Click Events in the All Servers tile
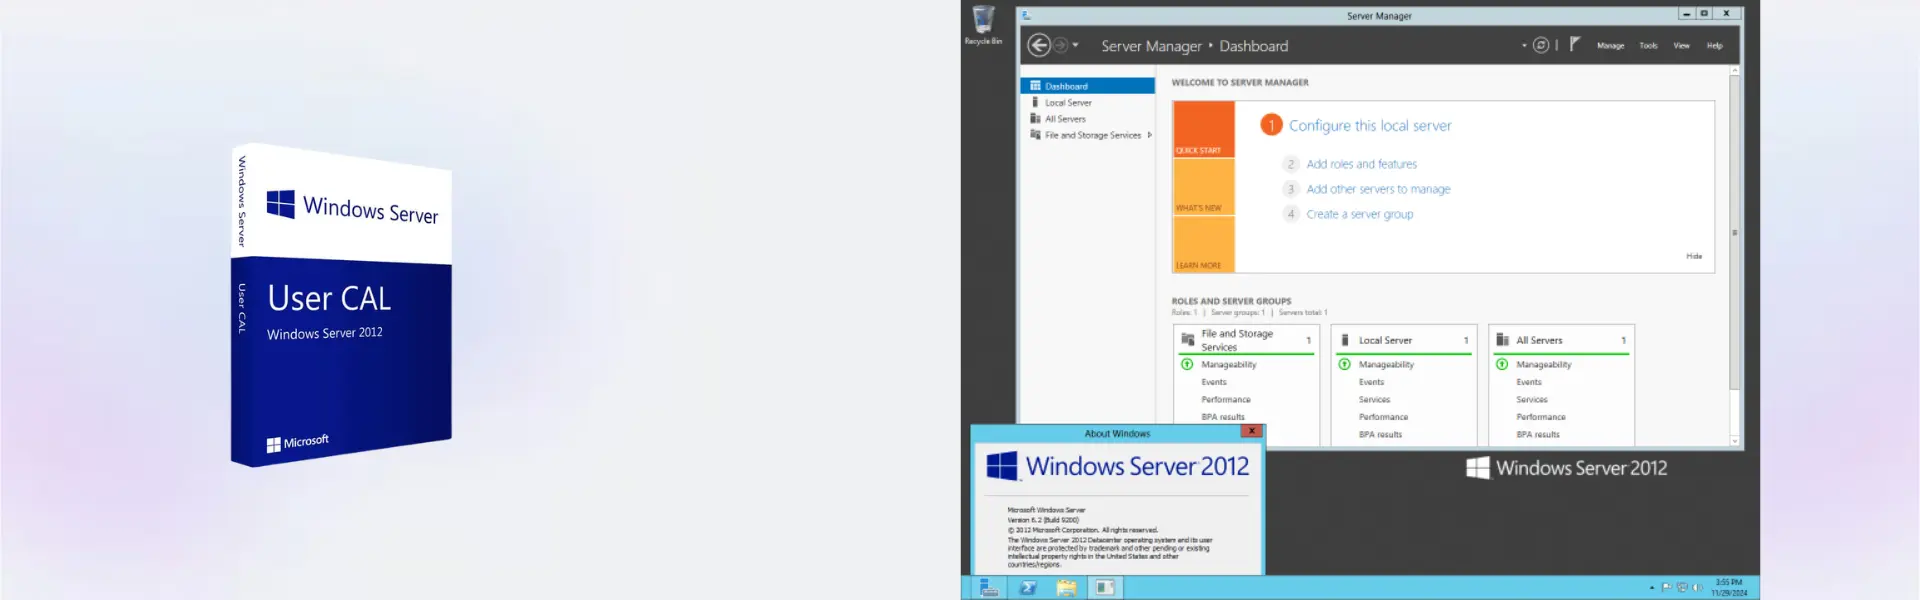The width and height of the screenshot is (1920, 600). point(1528,382)
